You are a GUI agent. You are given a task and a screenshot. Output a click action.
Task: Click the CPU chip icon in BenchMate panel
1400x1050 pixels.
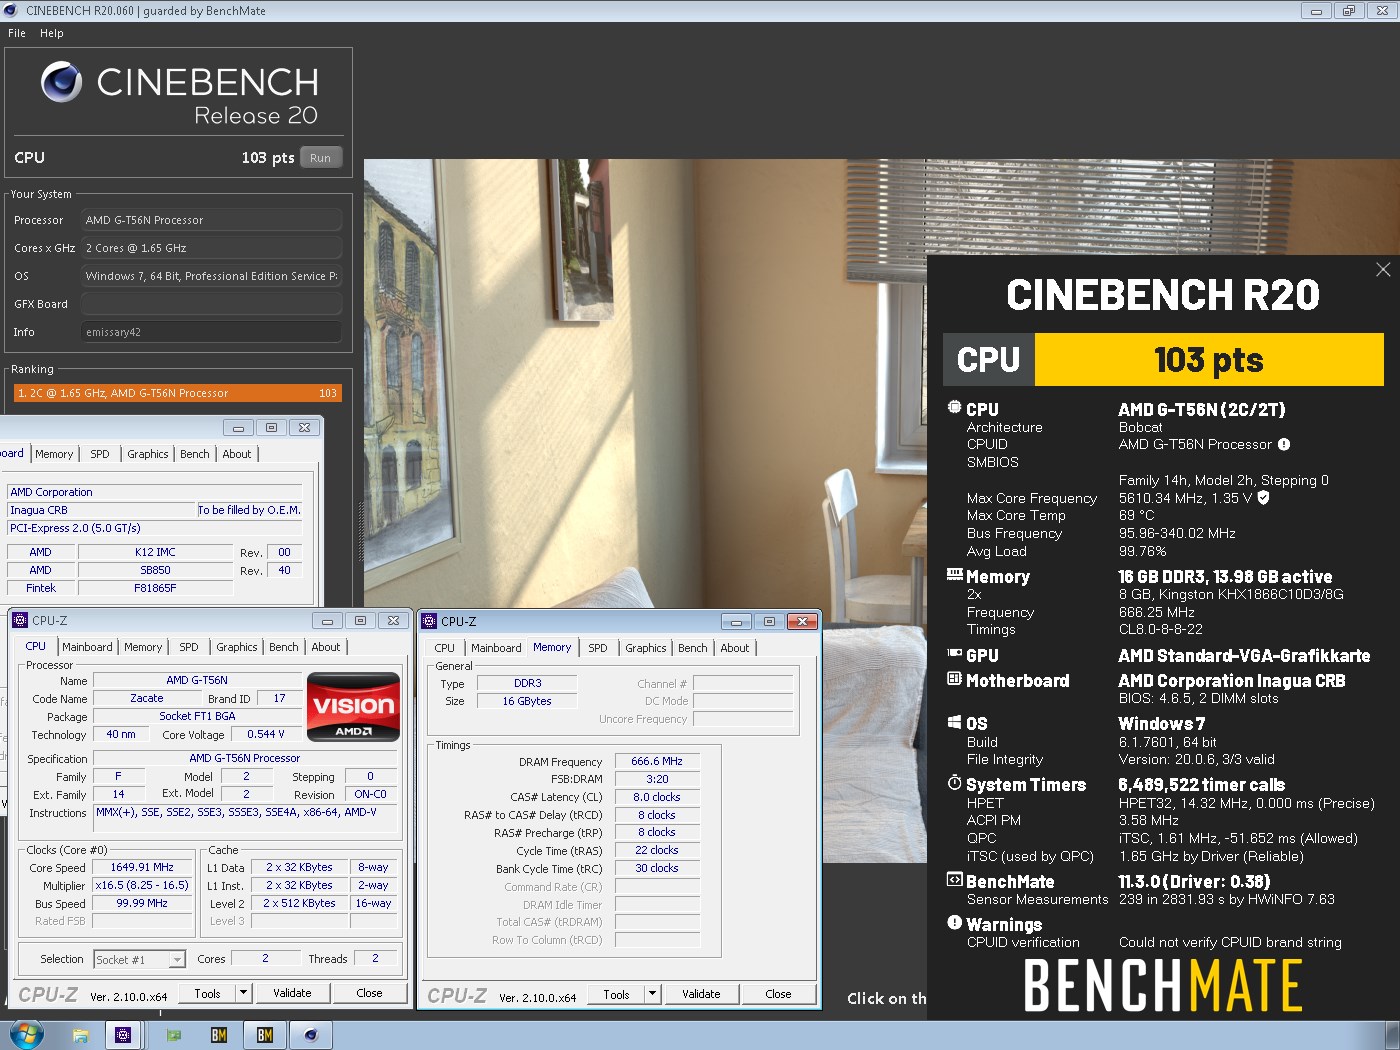pyautogui.click(x=954, y=407)
